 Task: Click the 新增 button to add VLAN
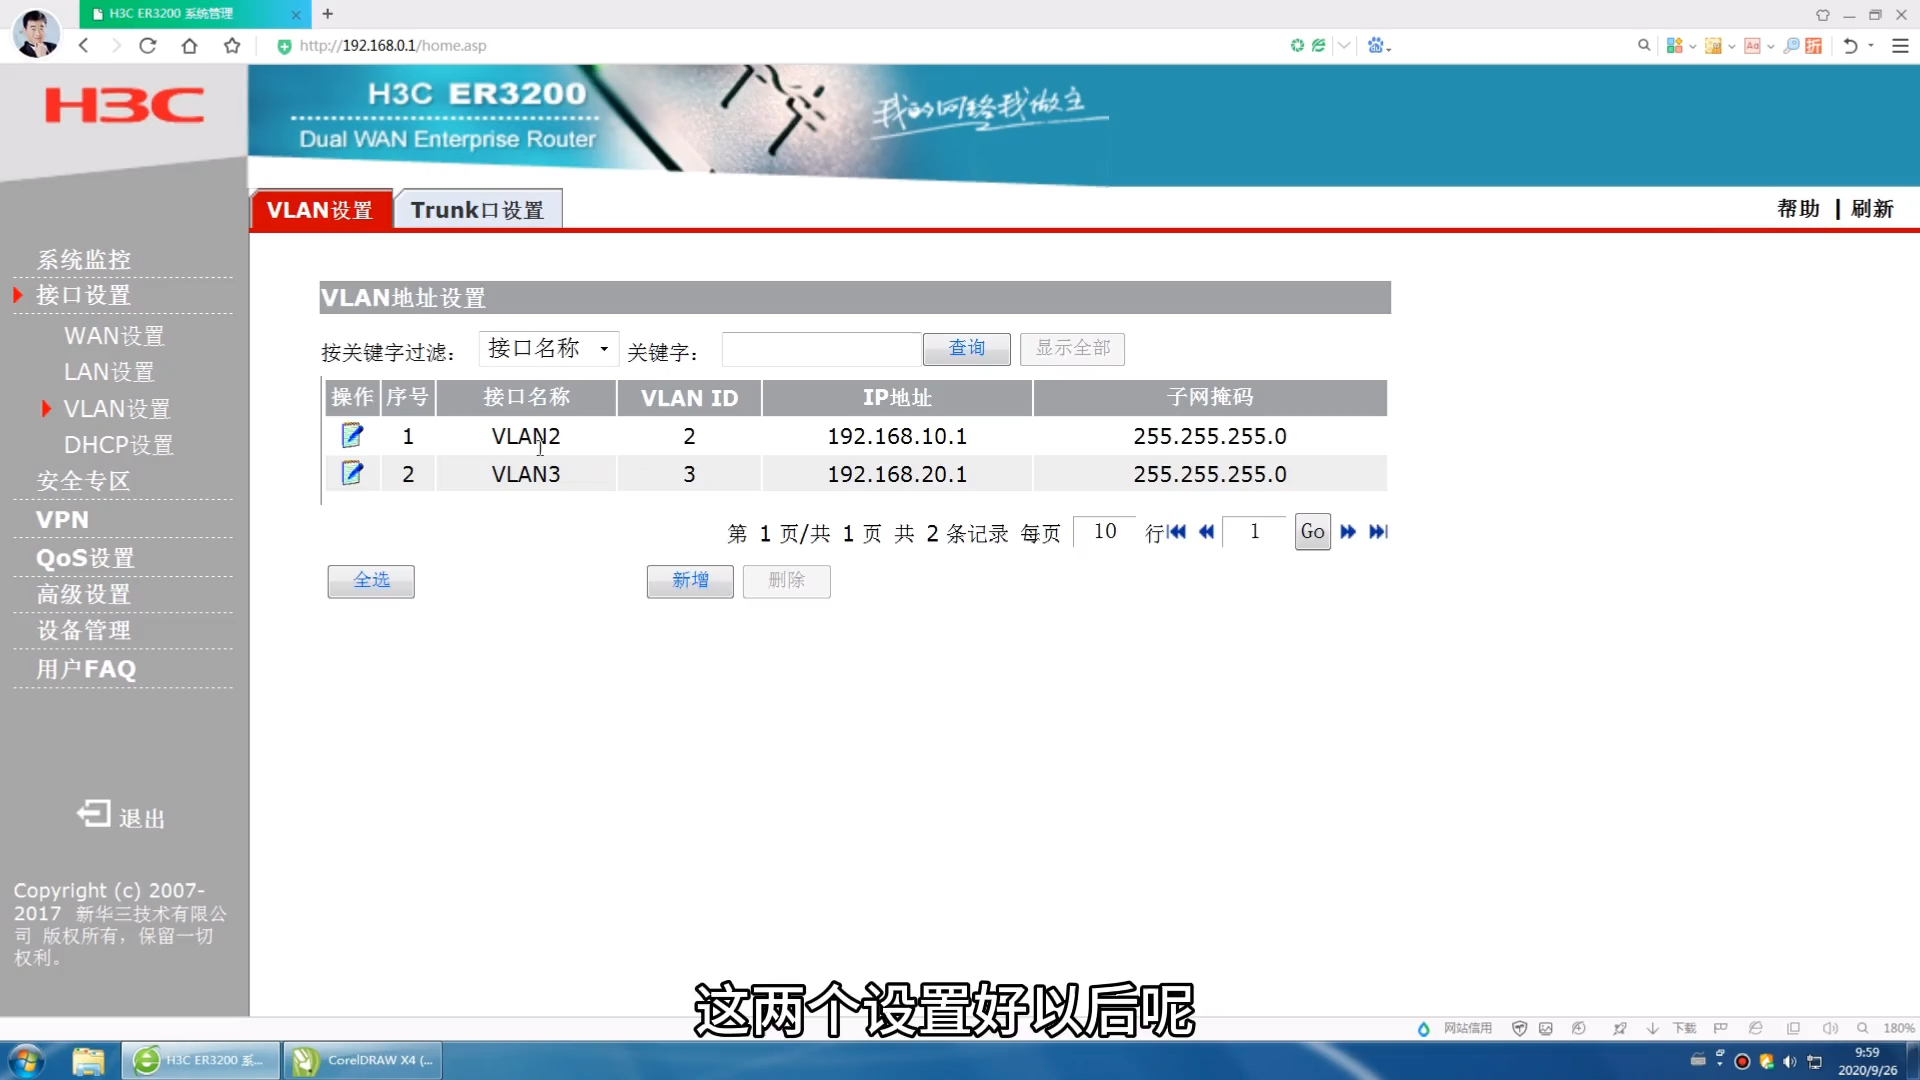click(x=690, y=581)
